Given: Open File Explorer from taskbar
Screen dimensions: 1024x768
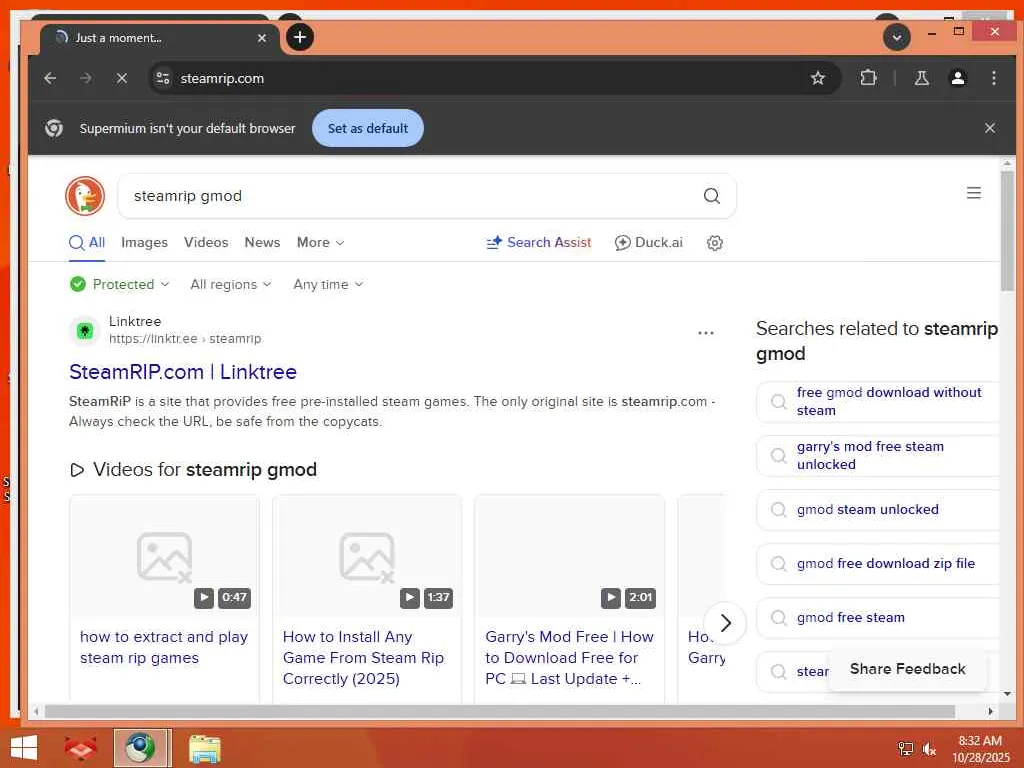Looking at the screenshot, I should [204, 748].
